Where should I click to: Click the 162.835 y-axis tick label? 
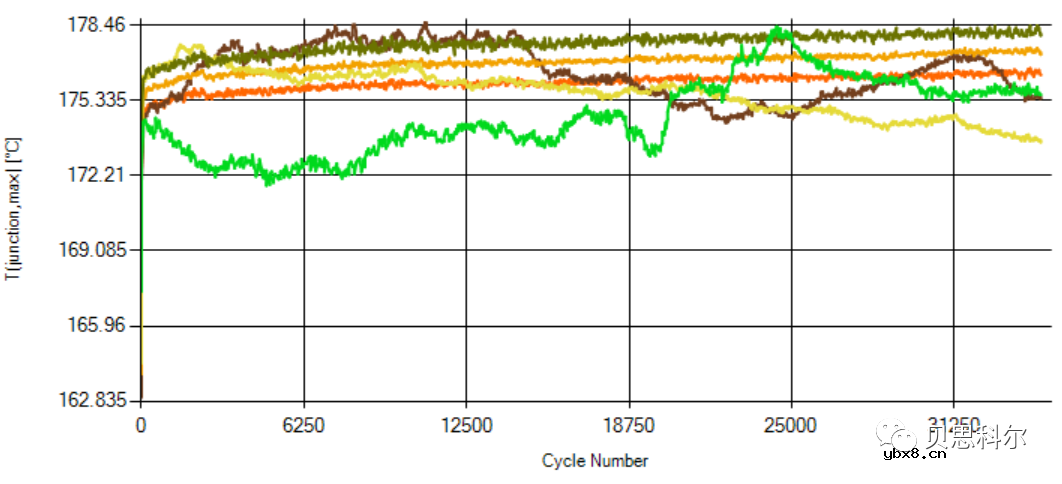coord(94,400)
